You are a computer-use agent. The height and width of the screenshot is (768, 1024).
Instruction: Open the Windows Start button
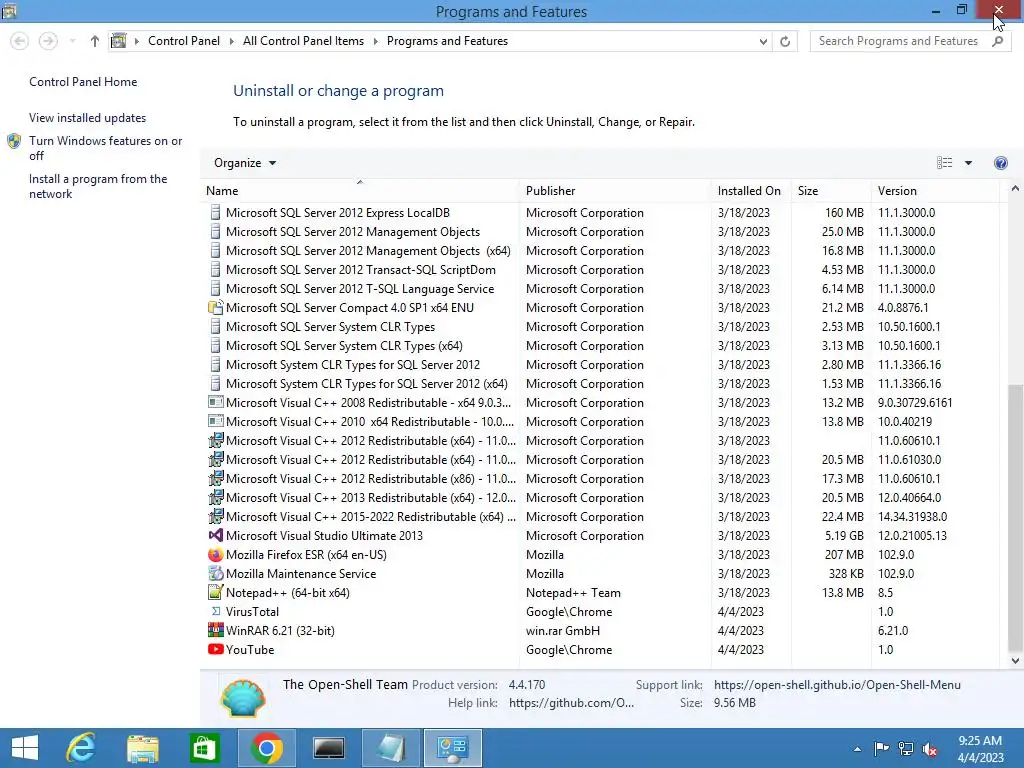pos(25,748)
